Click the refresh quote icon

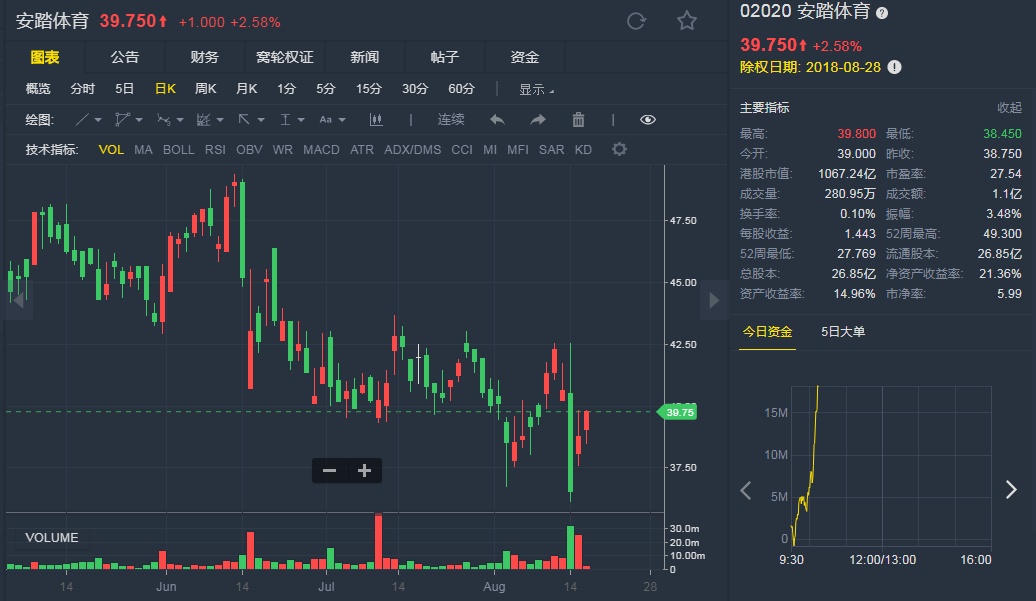[636, 21]
